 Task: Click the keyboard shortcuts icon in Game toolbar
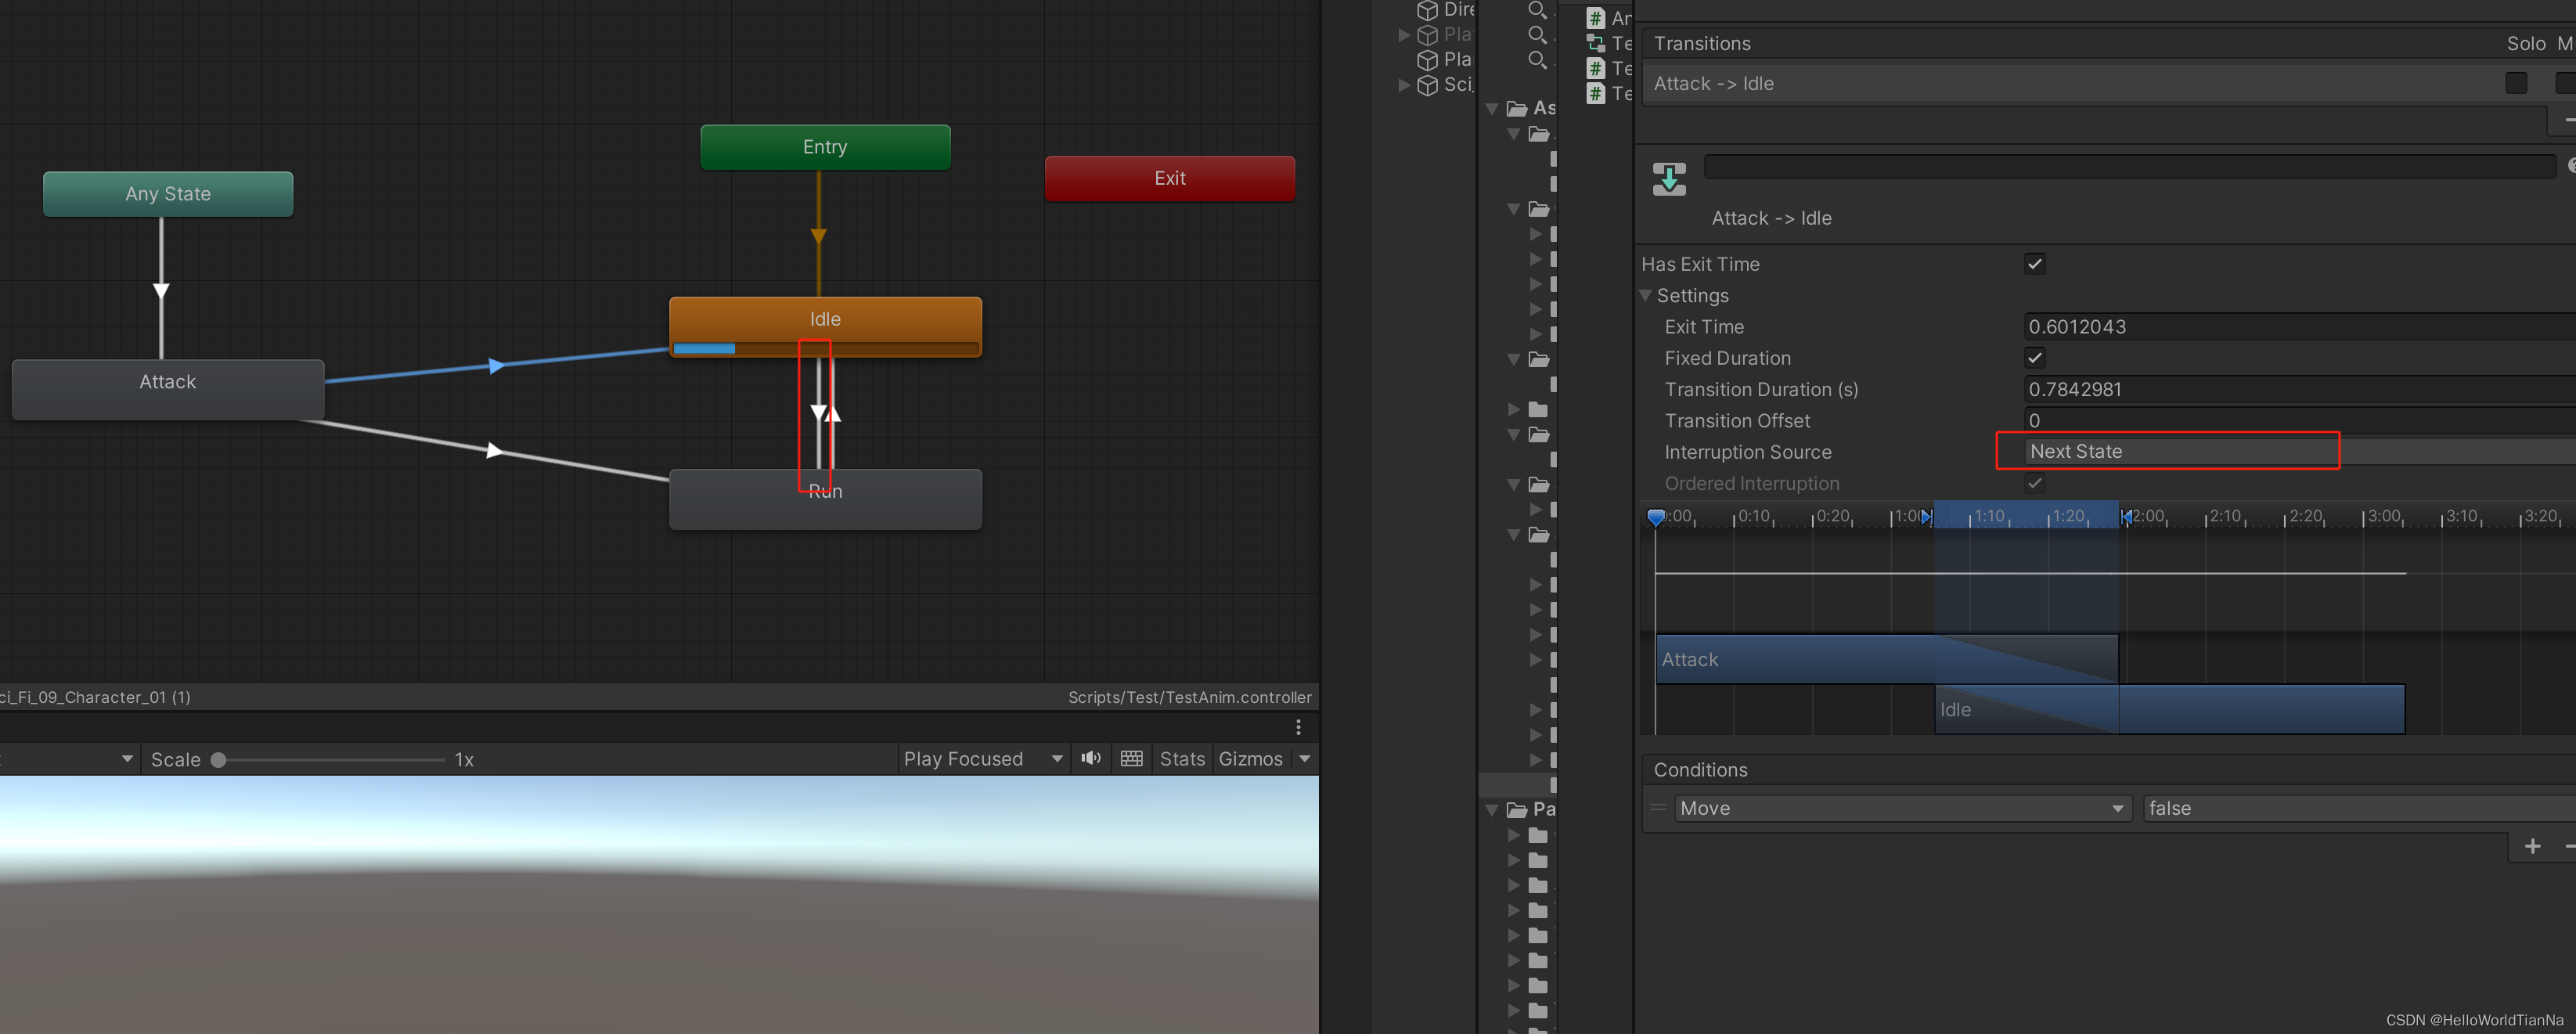point(1132,759)
